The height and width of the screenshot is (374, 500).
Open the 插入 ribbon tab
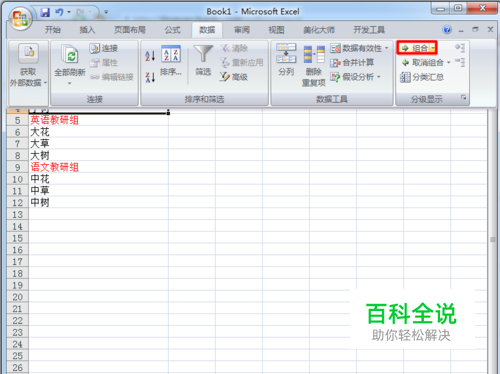click(x=87, y=30)
